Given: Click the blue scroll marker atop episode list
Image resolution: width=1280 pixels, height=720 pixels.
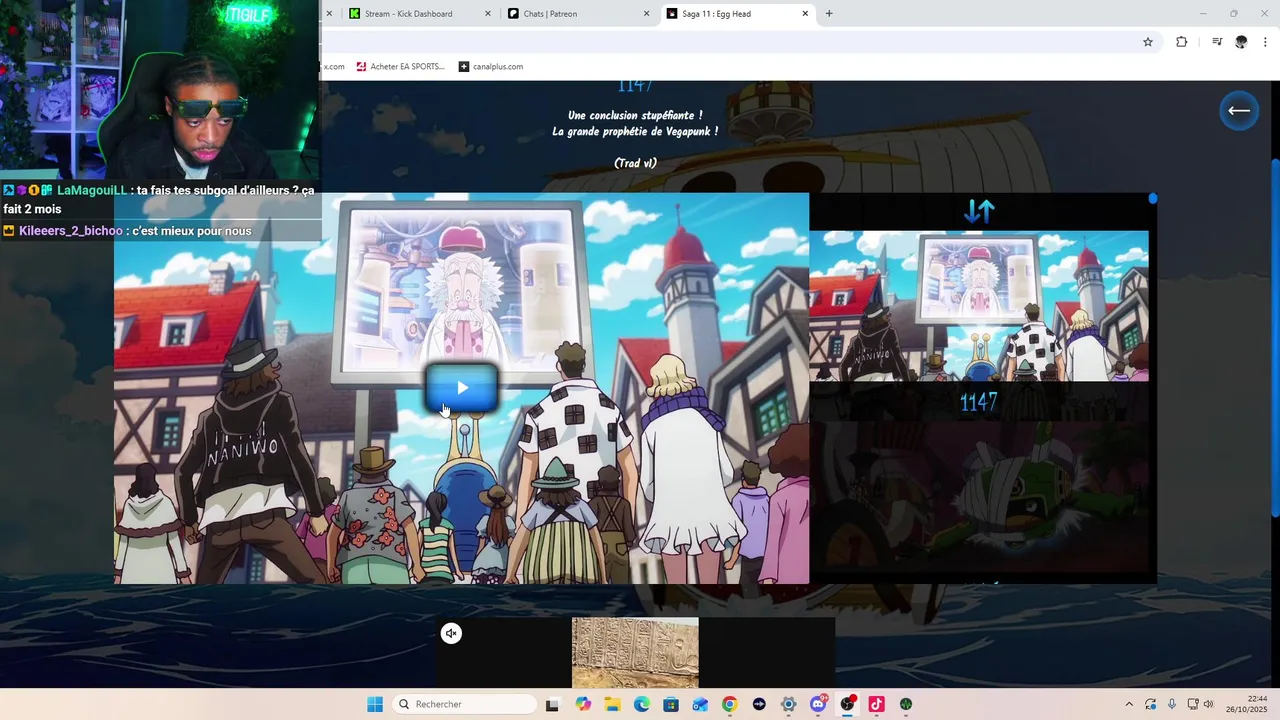Looking at the screenshot, I should coord(1153,199).
